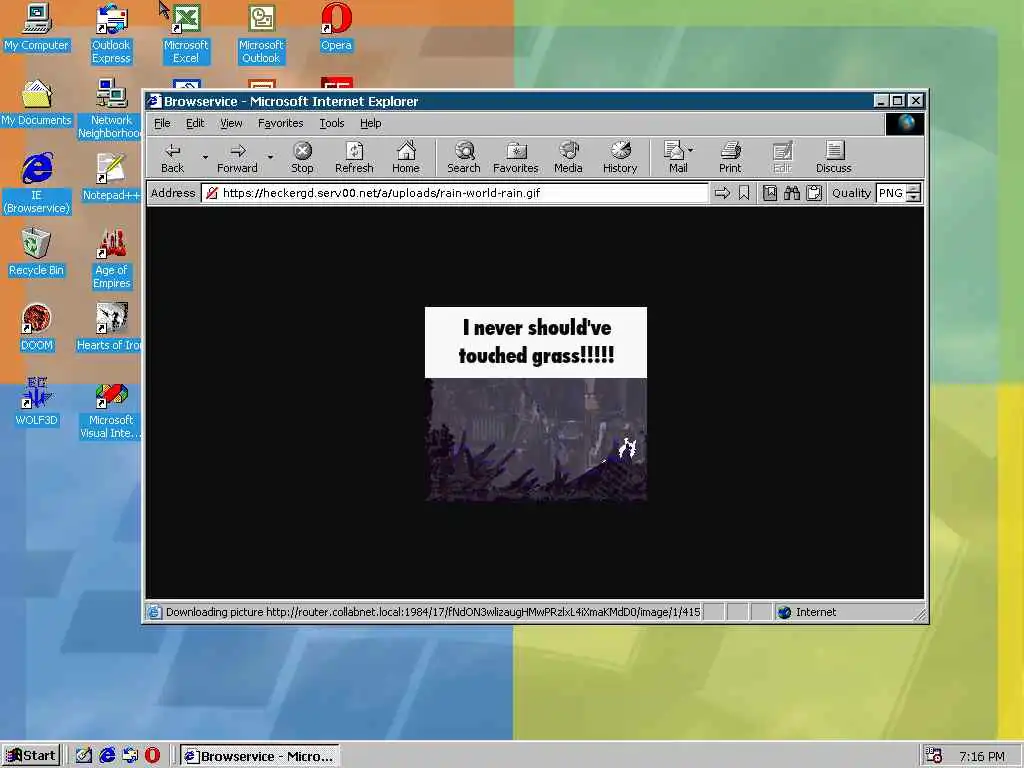
Task: Click the Quality PNG value field
Action: [891, 193]
